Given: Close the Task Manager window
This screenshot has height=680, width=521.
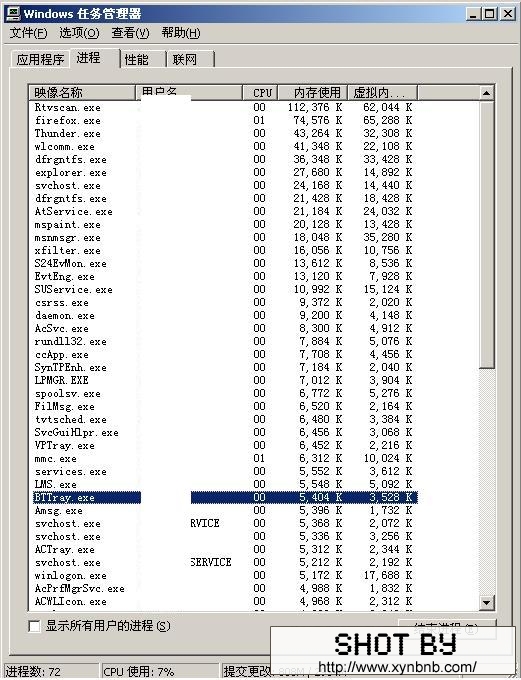Looking at the screenshot, I should coord(507,14).
